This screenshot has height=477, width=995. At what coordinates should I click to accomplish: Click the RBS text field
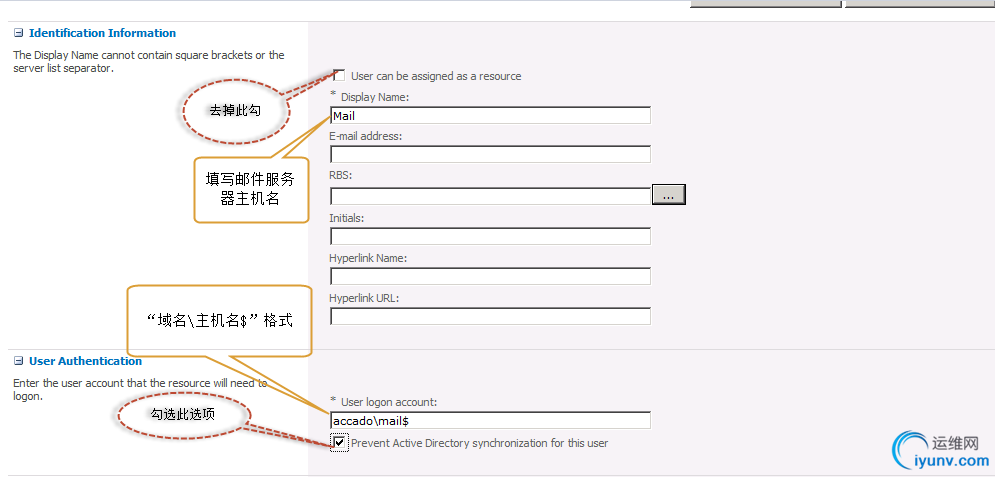pyautogui.click(x=491, y=196)
